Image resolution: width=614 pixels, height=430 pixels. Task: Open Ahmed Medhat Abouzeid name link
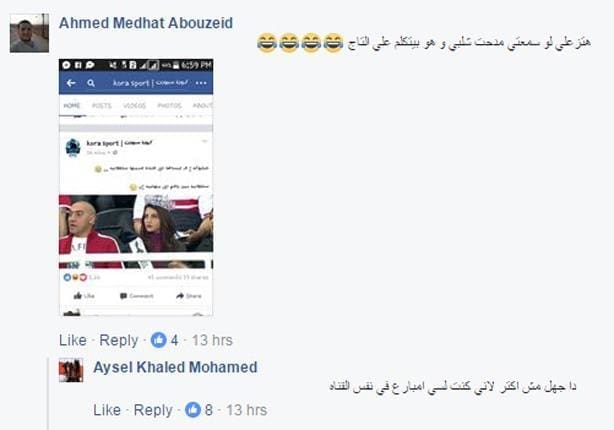click(x=146, y=23)
